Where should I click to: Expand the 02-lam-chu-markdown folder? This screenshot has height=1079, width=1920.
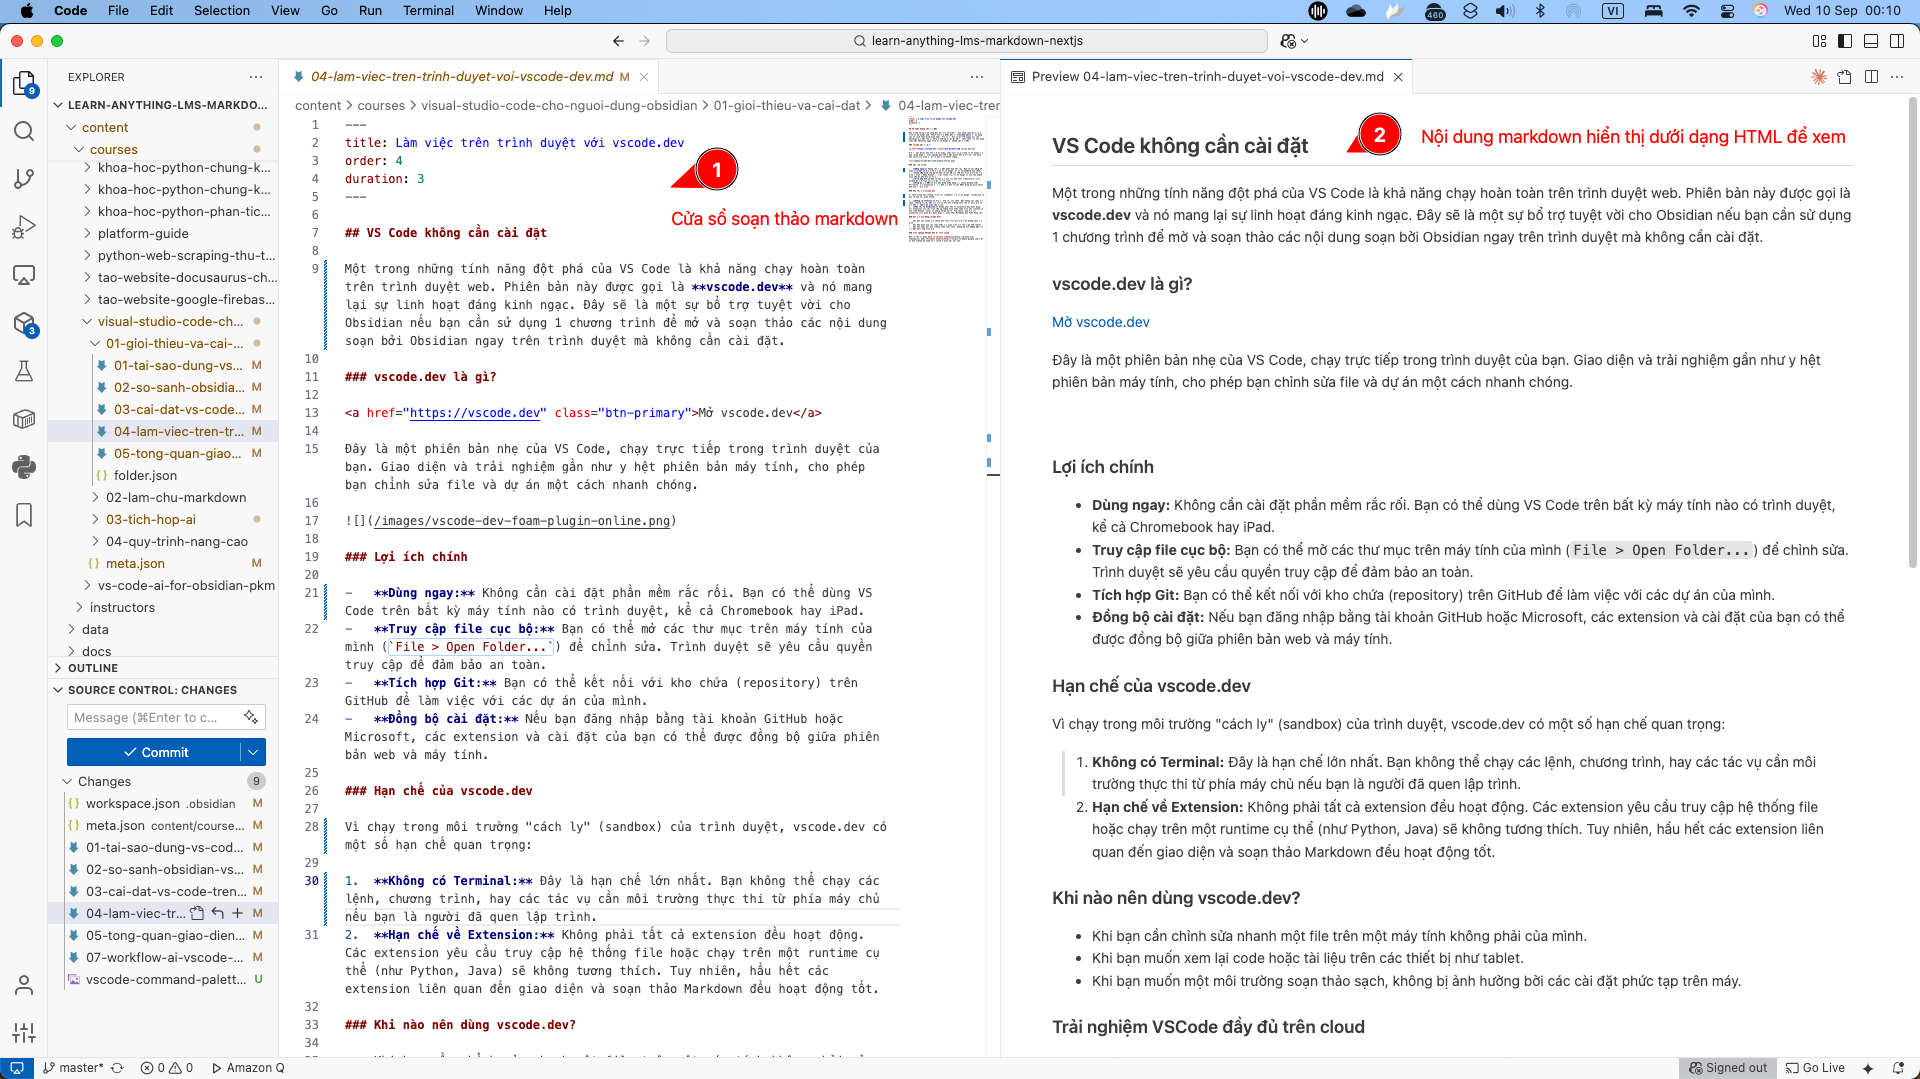176,497
